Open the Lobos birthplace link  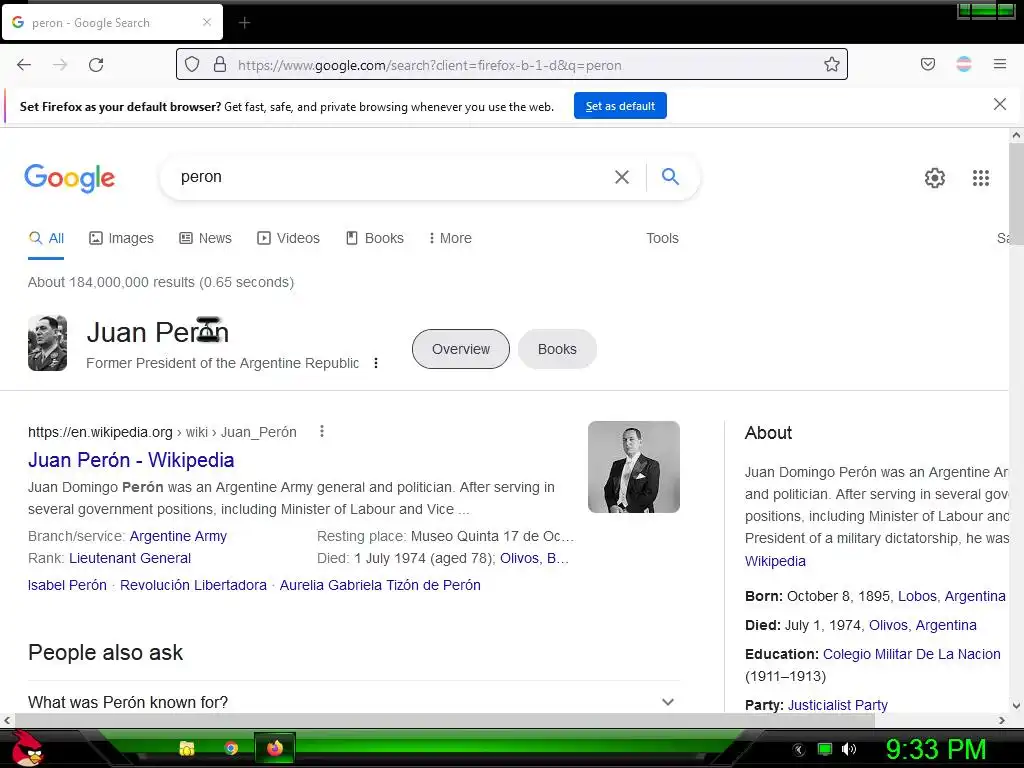[917, 596]
